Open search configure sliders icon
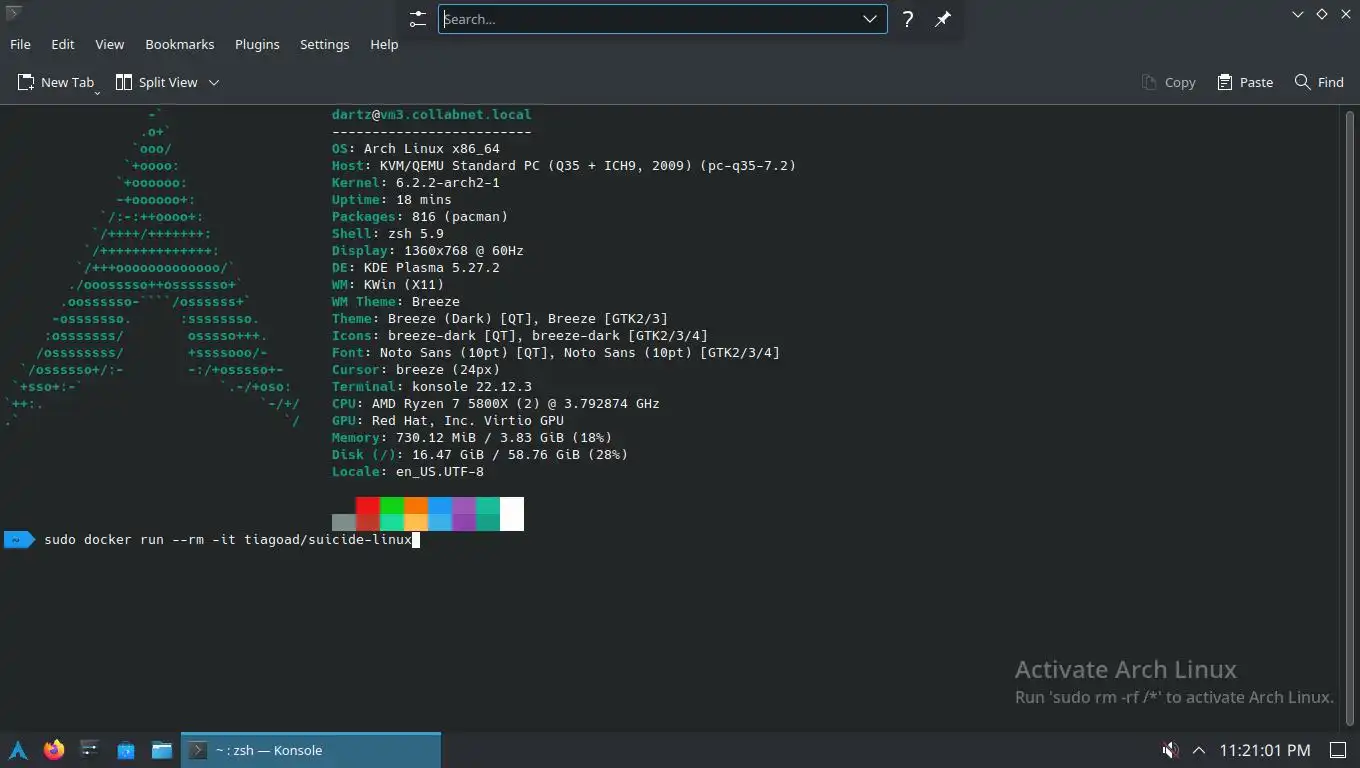Screen dimensions: 1360x768 pos(418,19)
